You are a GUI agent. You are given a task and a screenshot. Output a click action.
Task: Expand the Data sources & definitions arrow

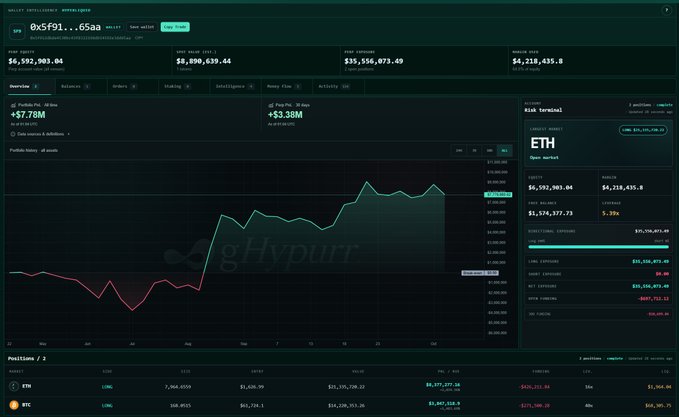click(x=68, y=134)
